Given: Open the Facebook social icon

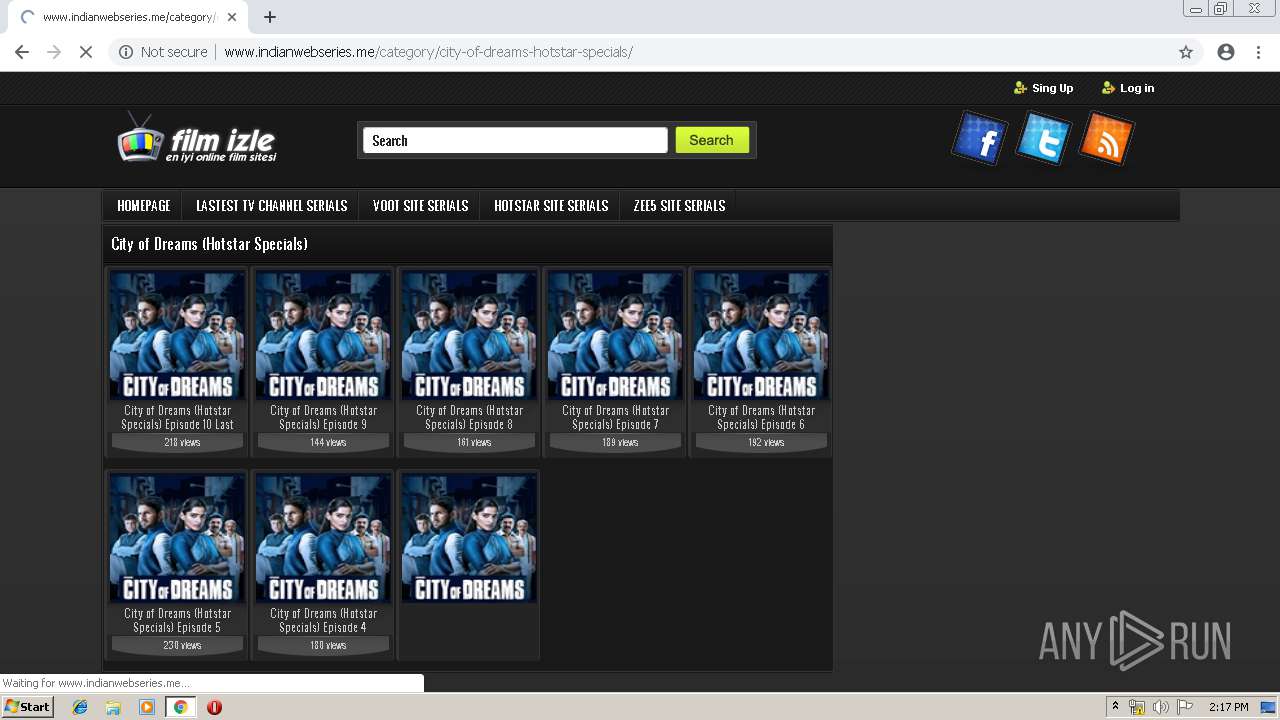Looking at the screenshot, I should tap(979, 138).
